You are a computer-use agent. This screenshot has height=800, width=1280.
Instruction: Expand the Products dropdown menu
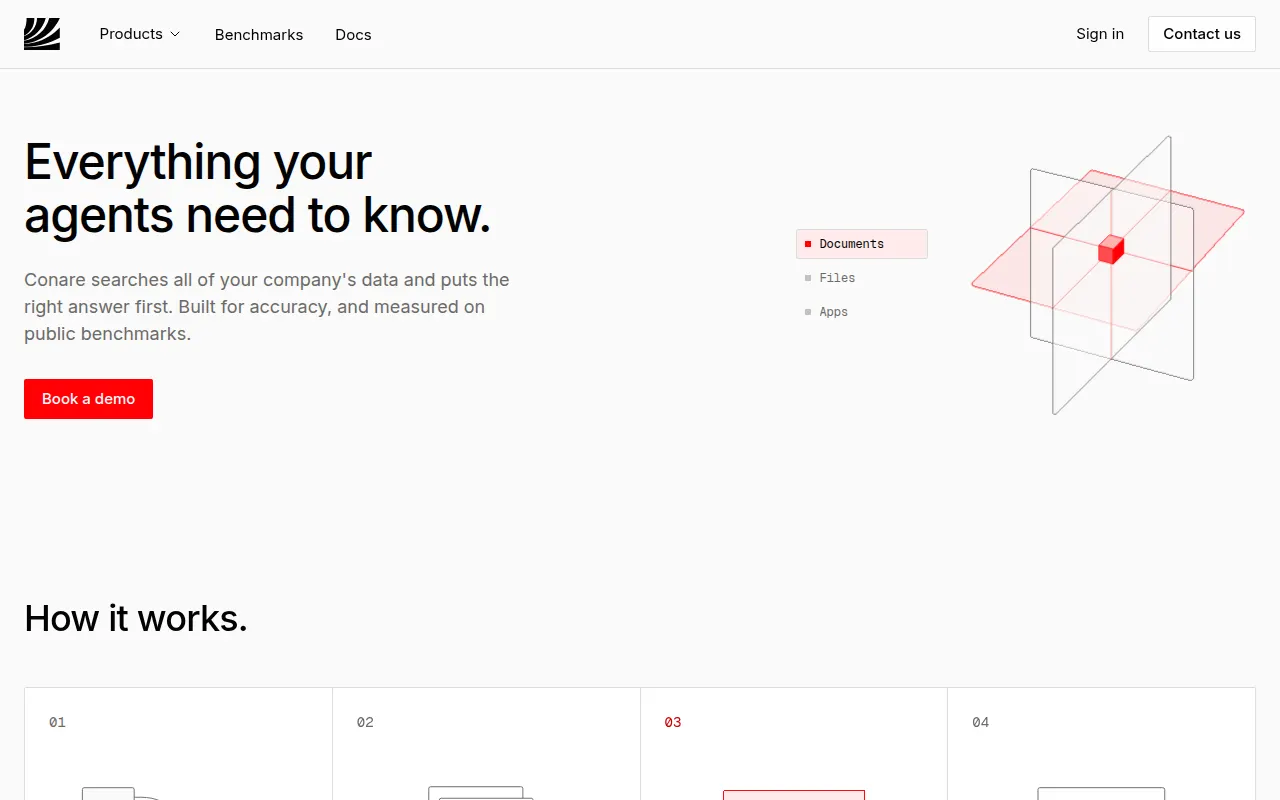[x=140, y=34]
